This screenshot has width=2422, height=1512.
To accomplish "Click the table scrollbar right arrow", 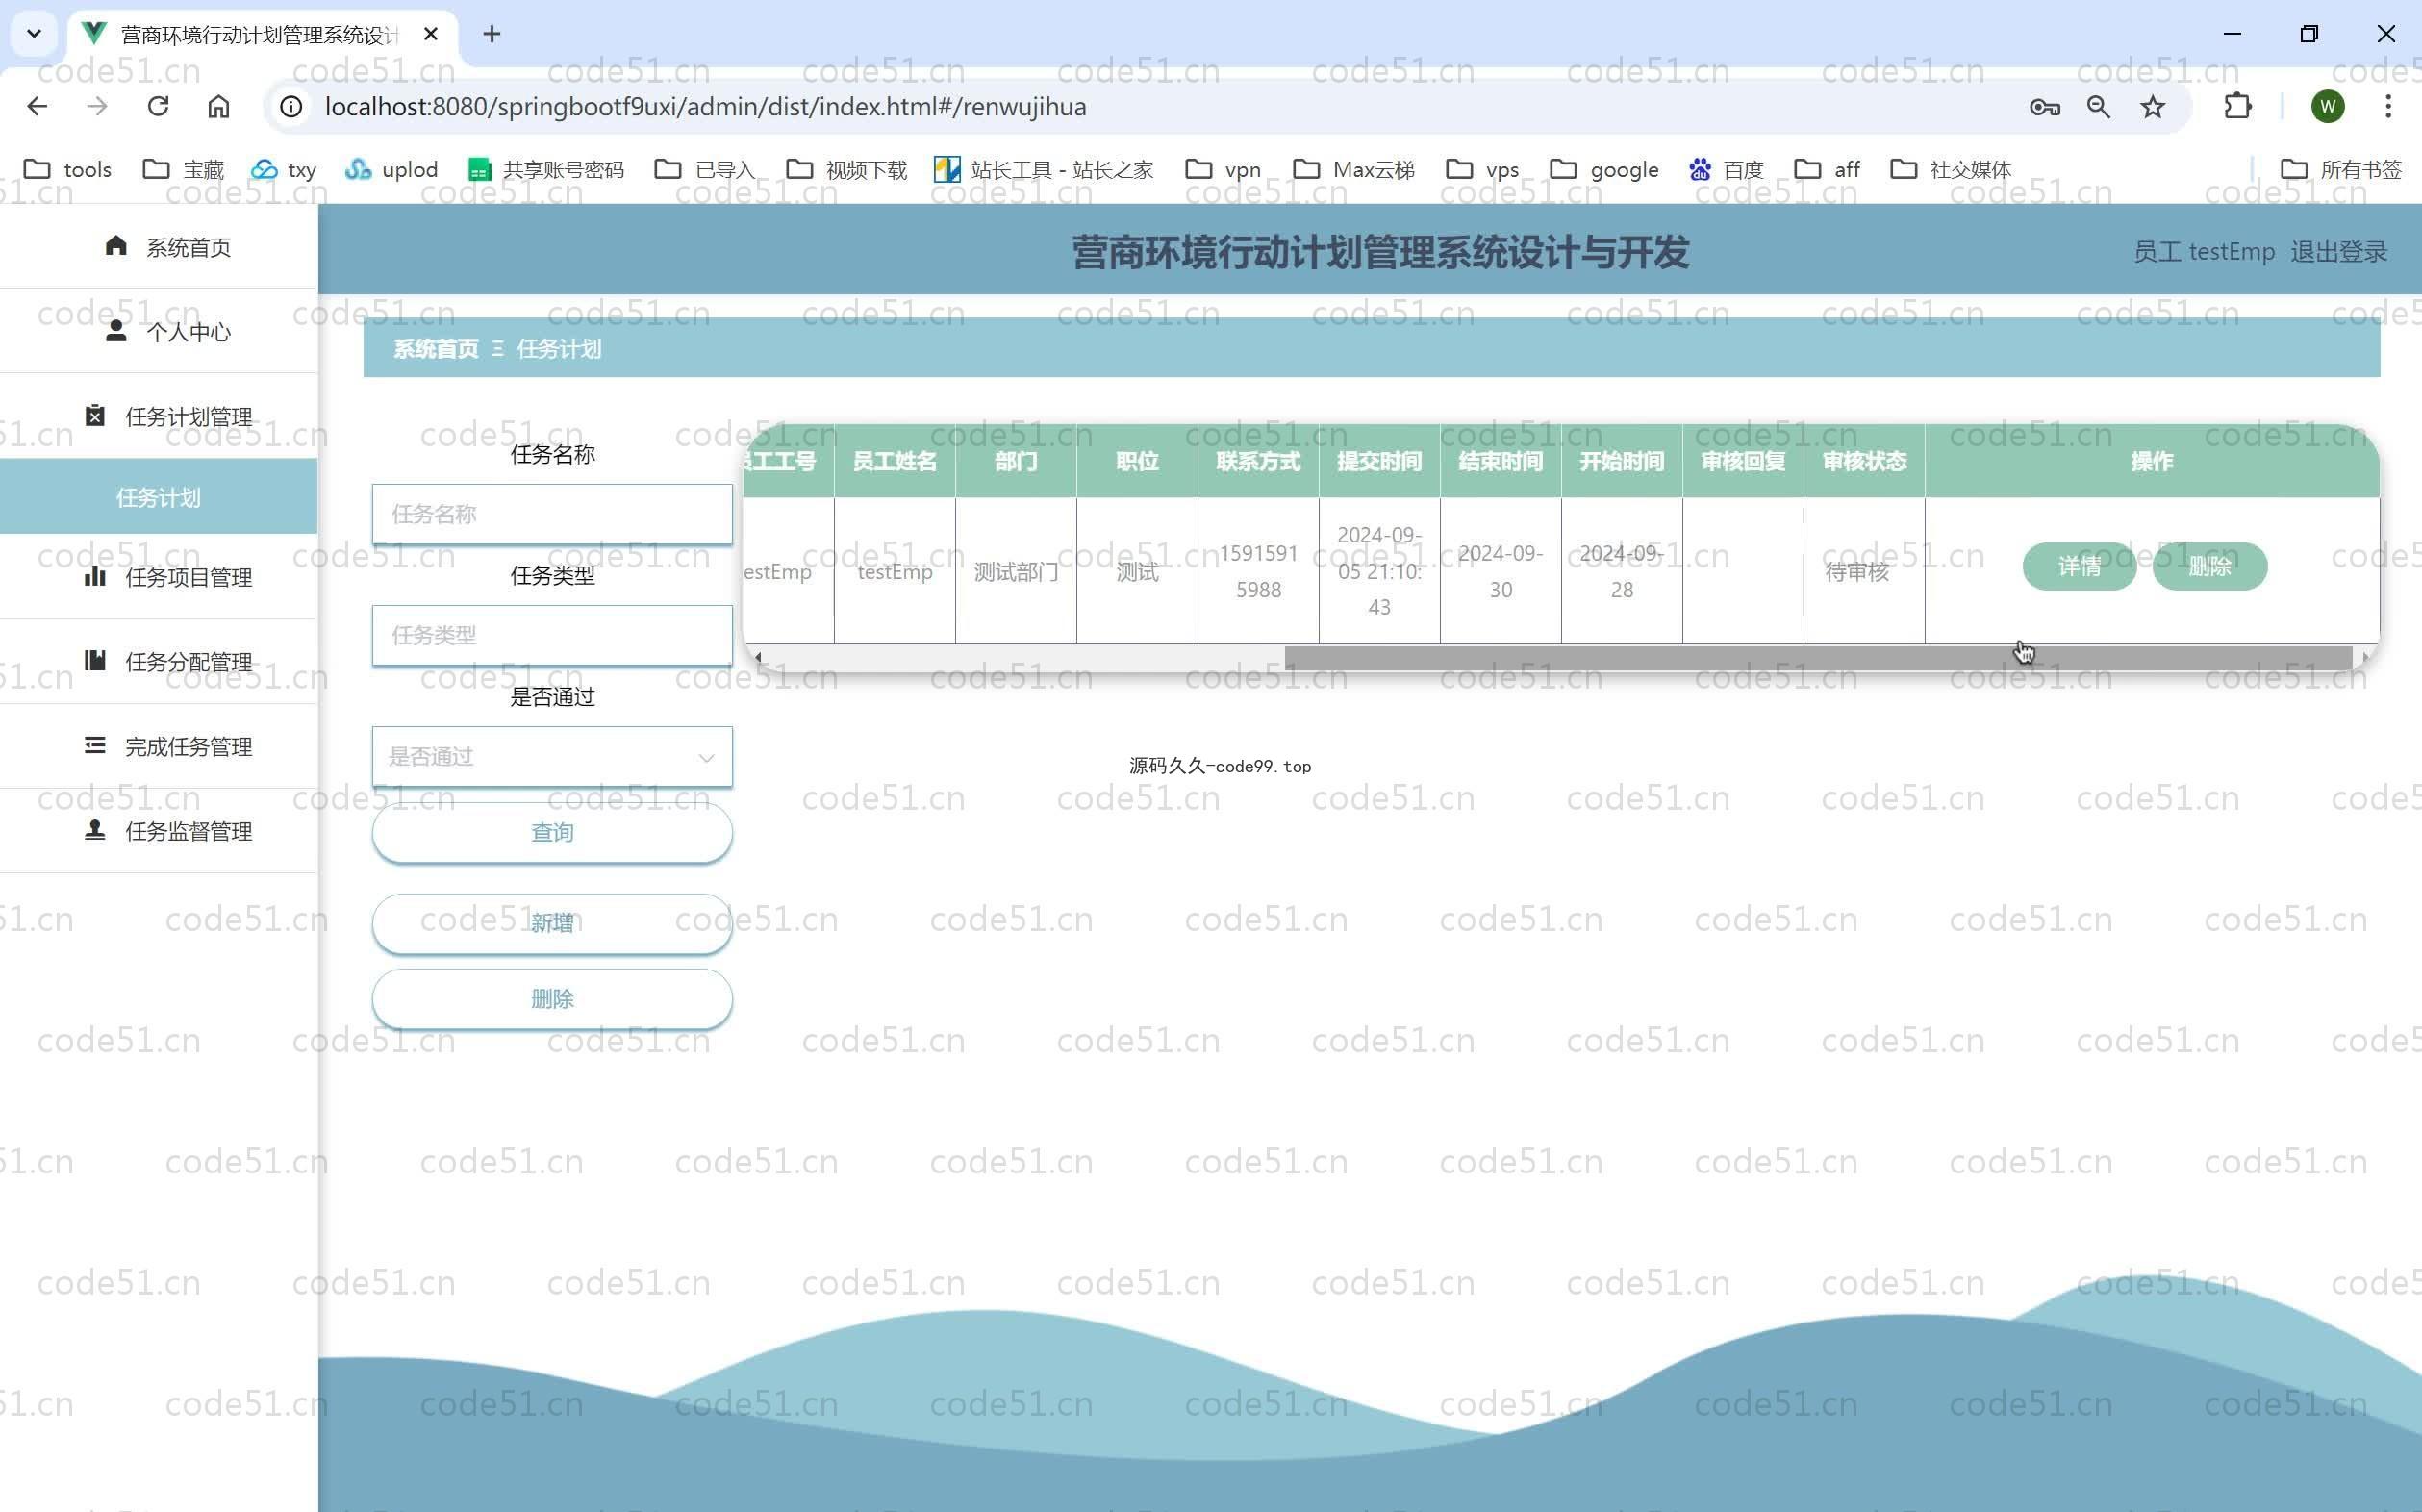I will click(2365, 657).
